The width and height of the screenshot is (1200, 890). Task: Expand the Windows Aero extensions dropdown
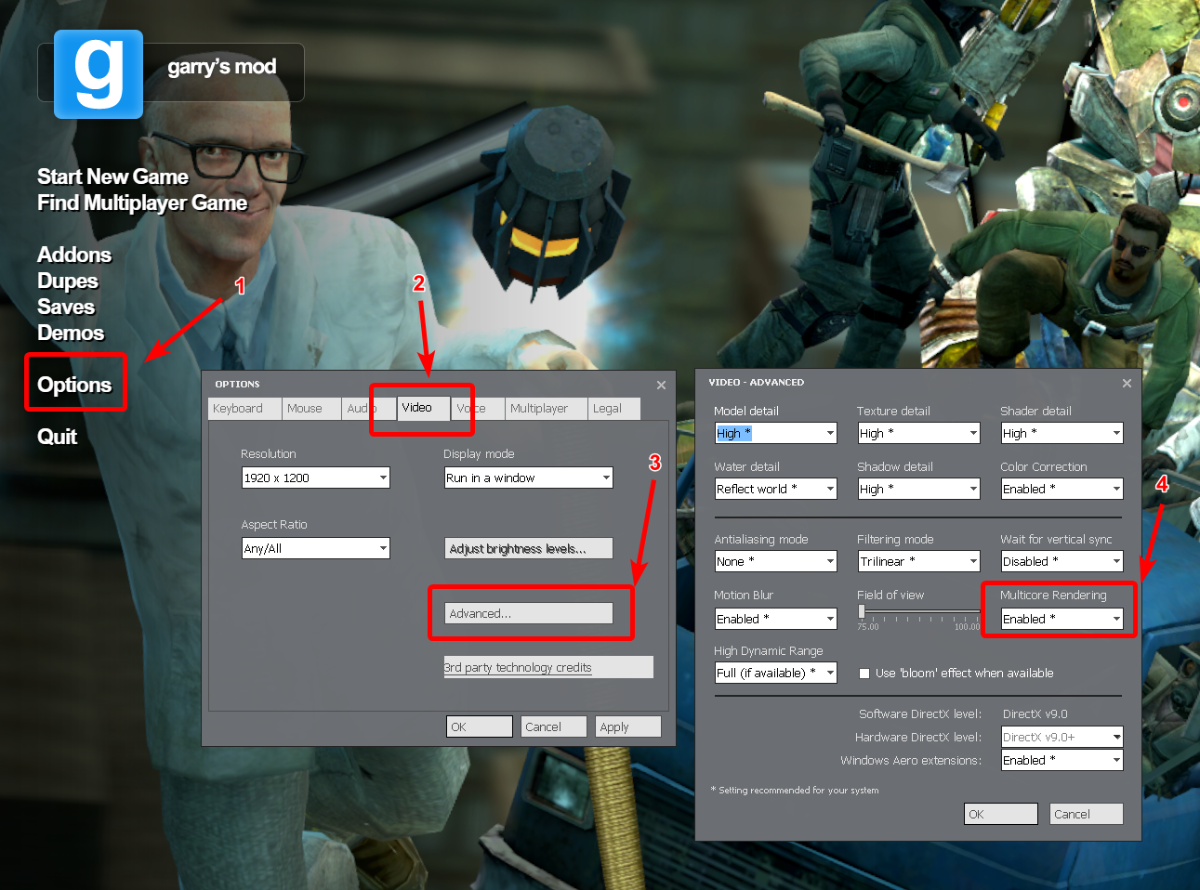1061,760
